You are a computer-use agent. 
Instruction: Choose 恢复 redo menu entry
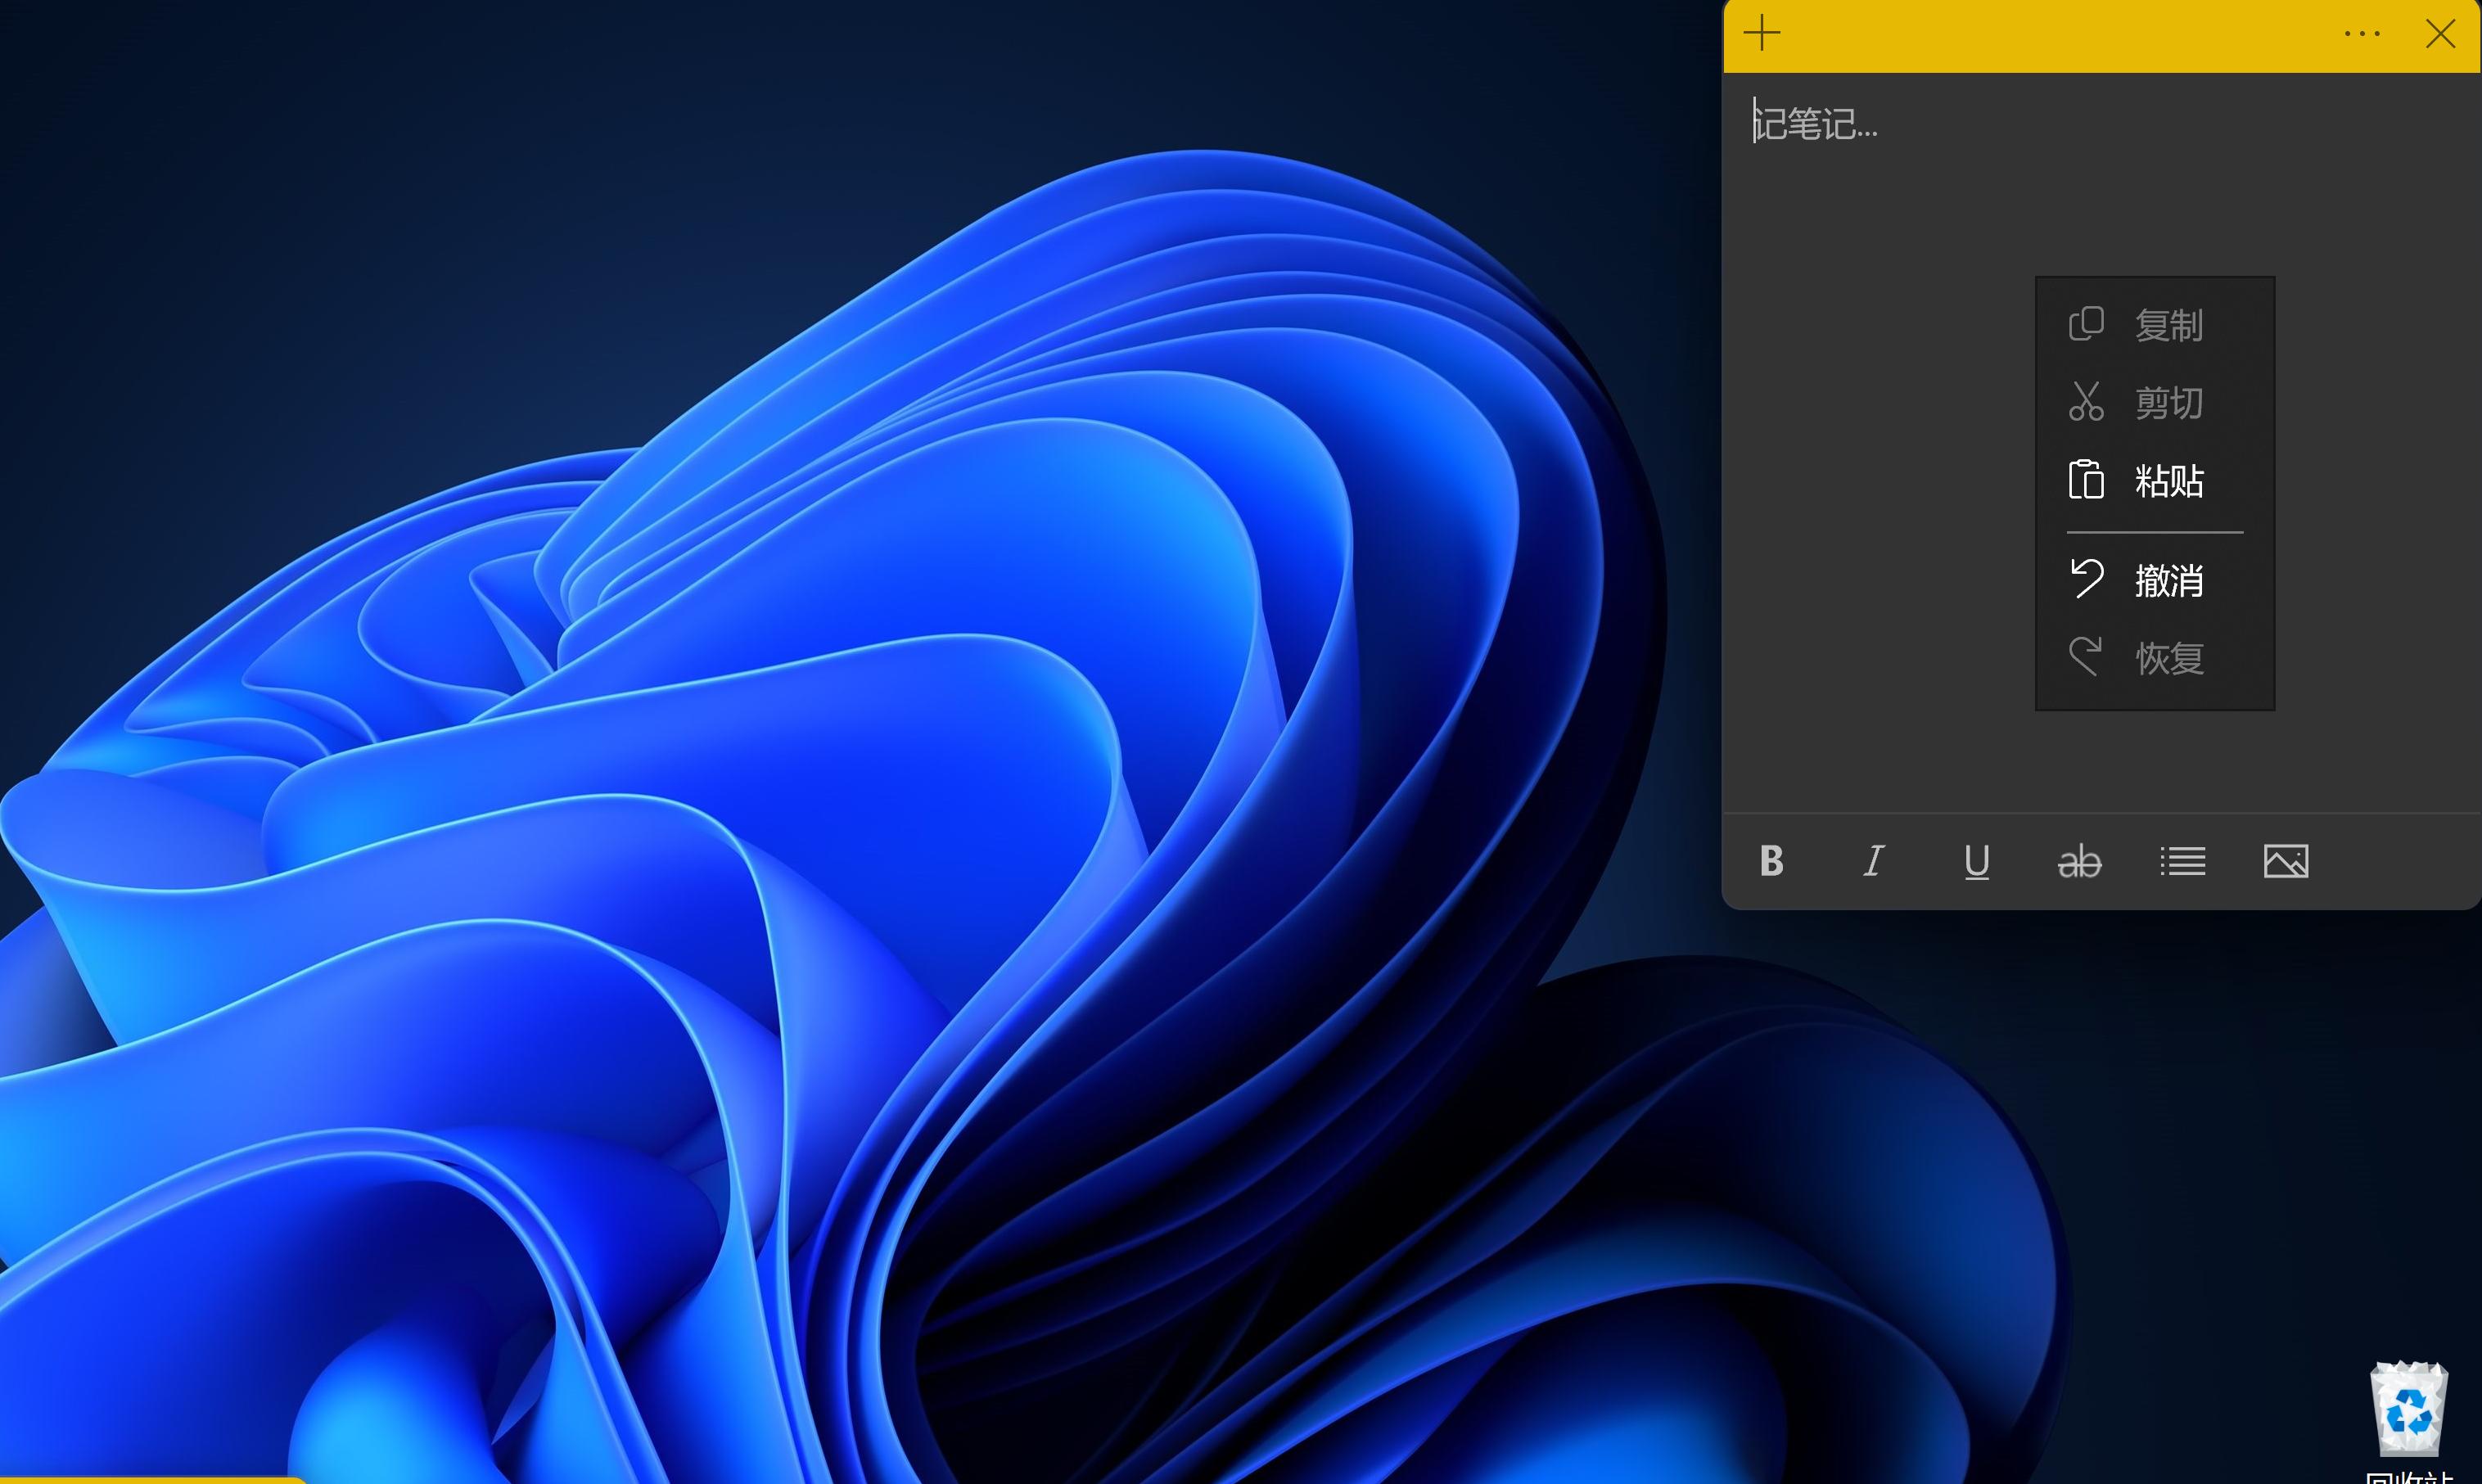coord(2168,658)
